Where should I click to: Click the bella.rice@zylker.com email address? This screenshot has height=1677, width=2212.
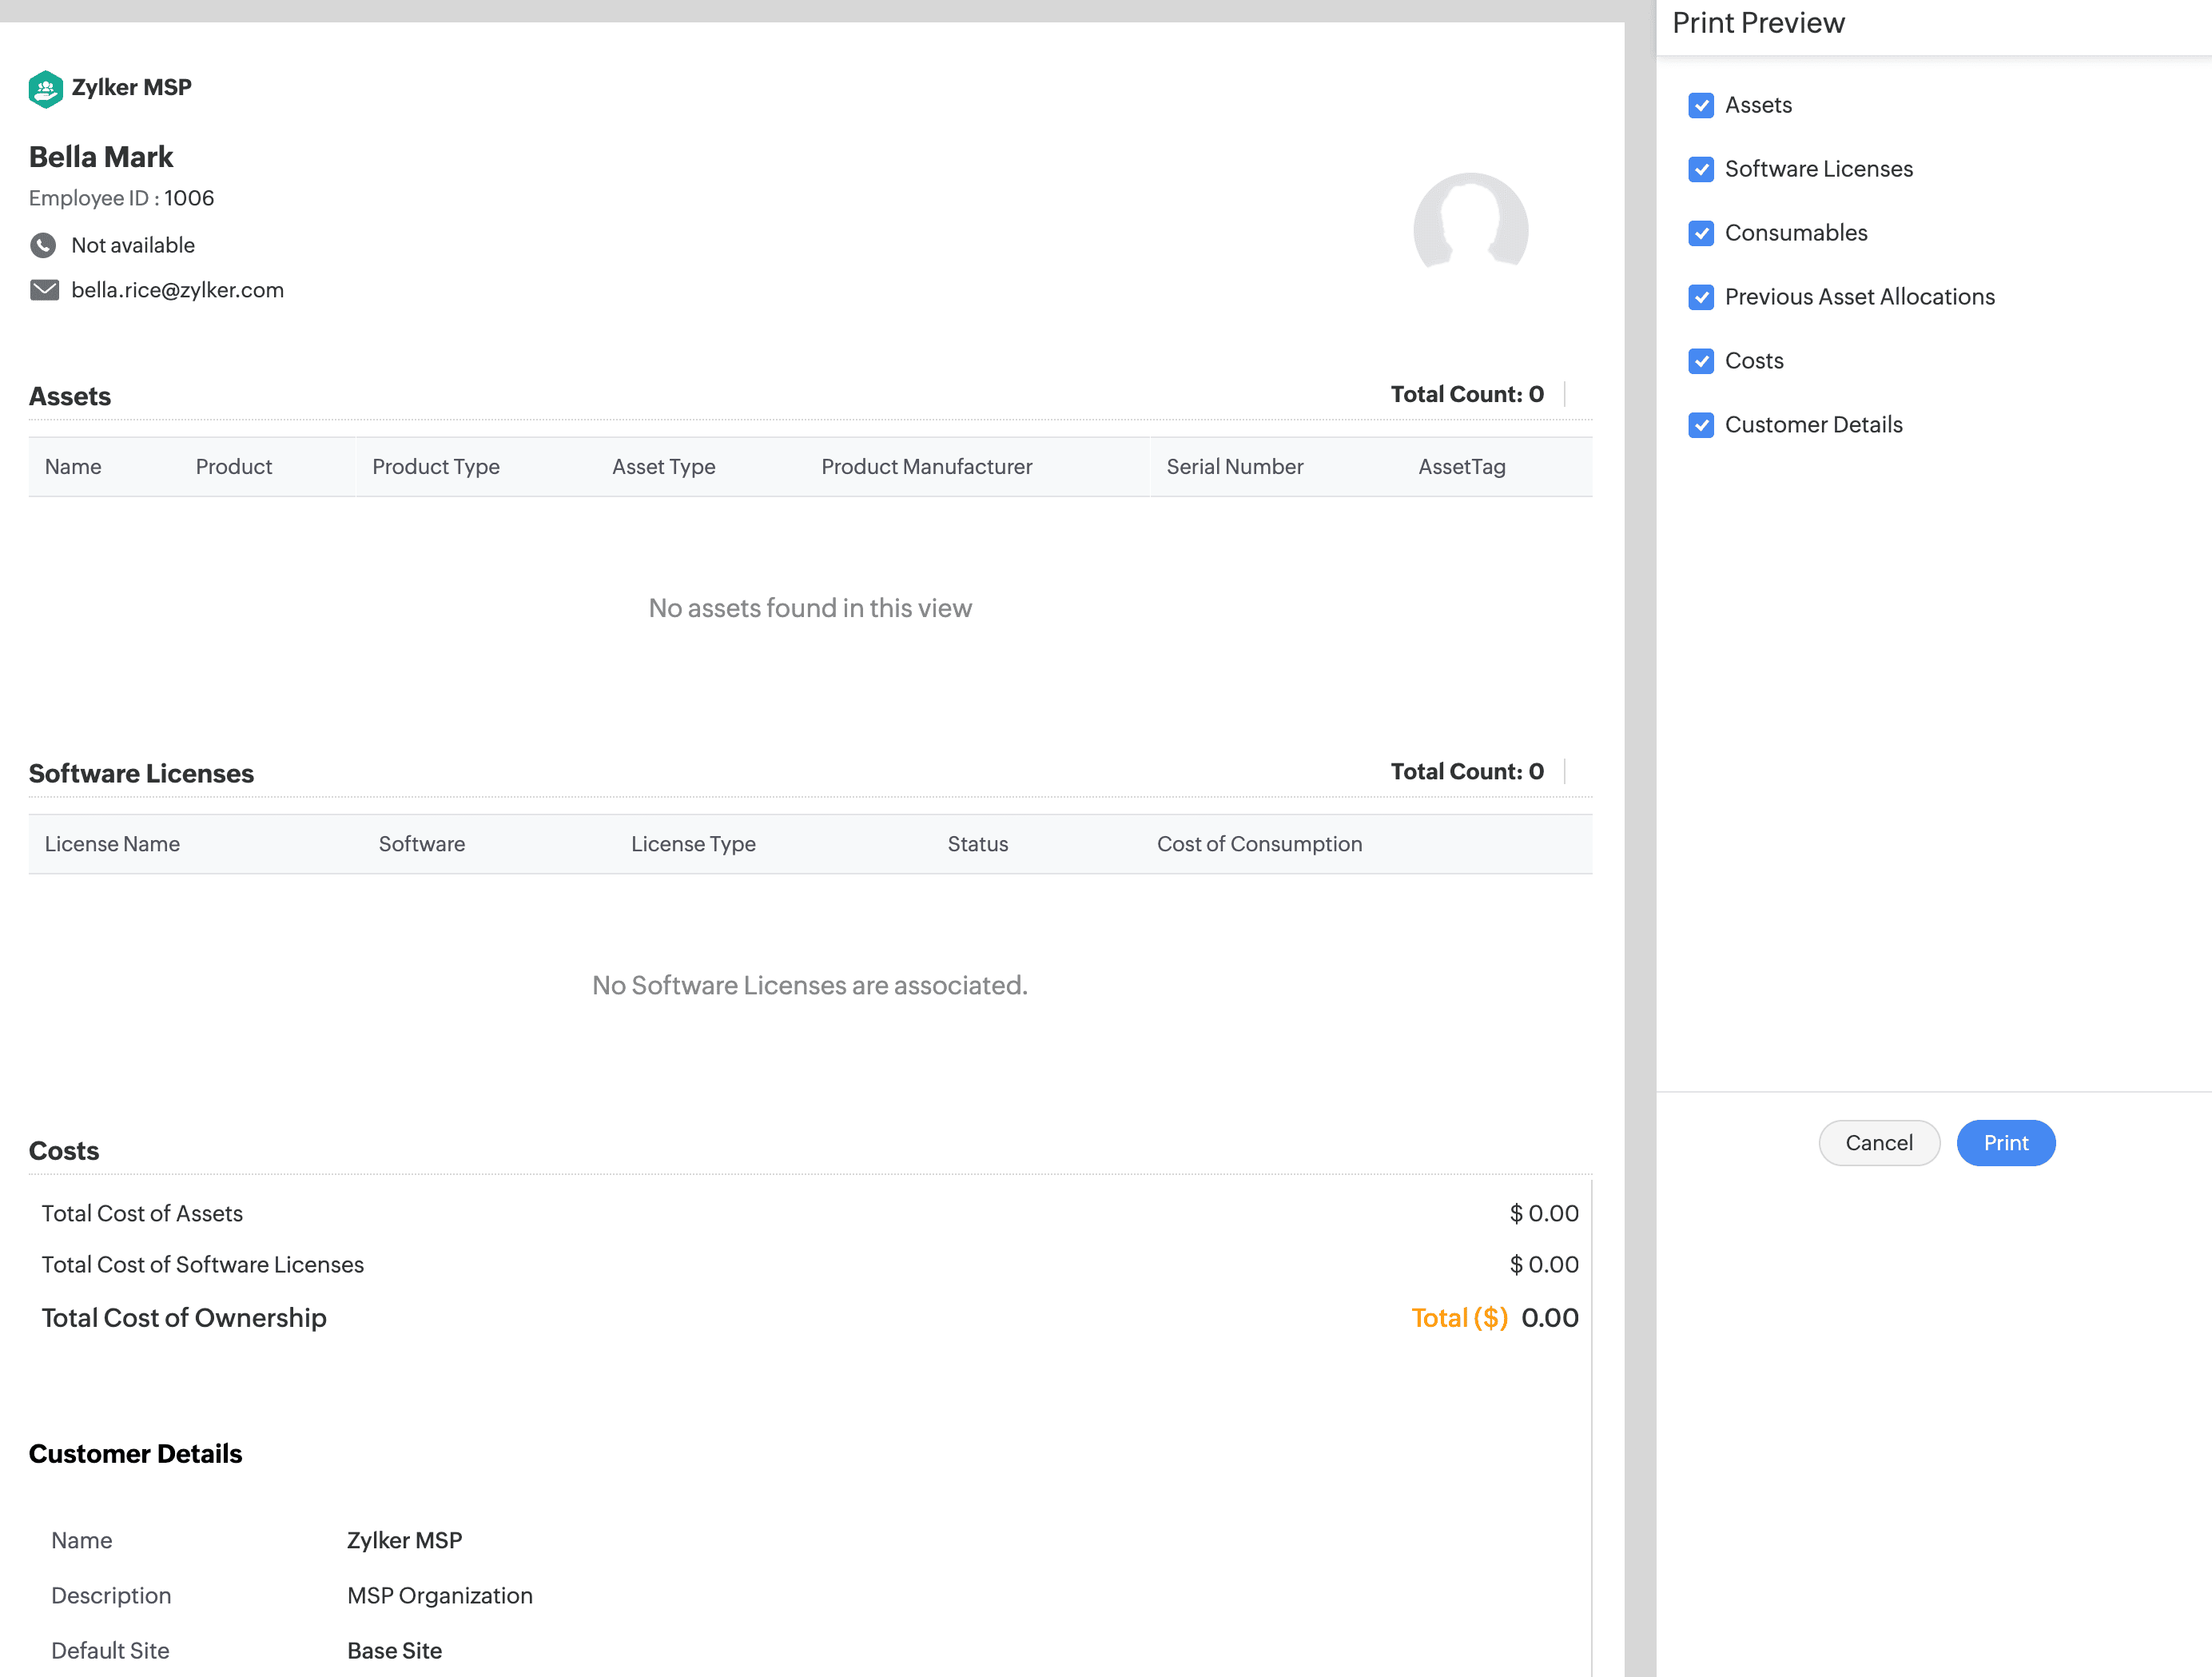point(177,290)
